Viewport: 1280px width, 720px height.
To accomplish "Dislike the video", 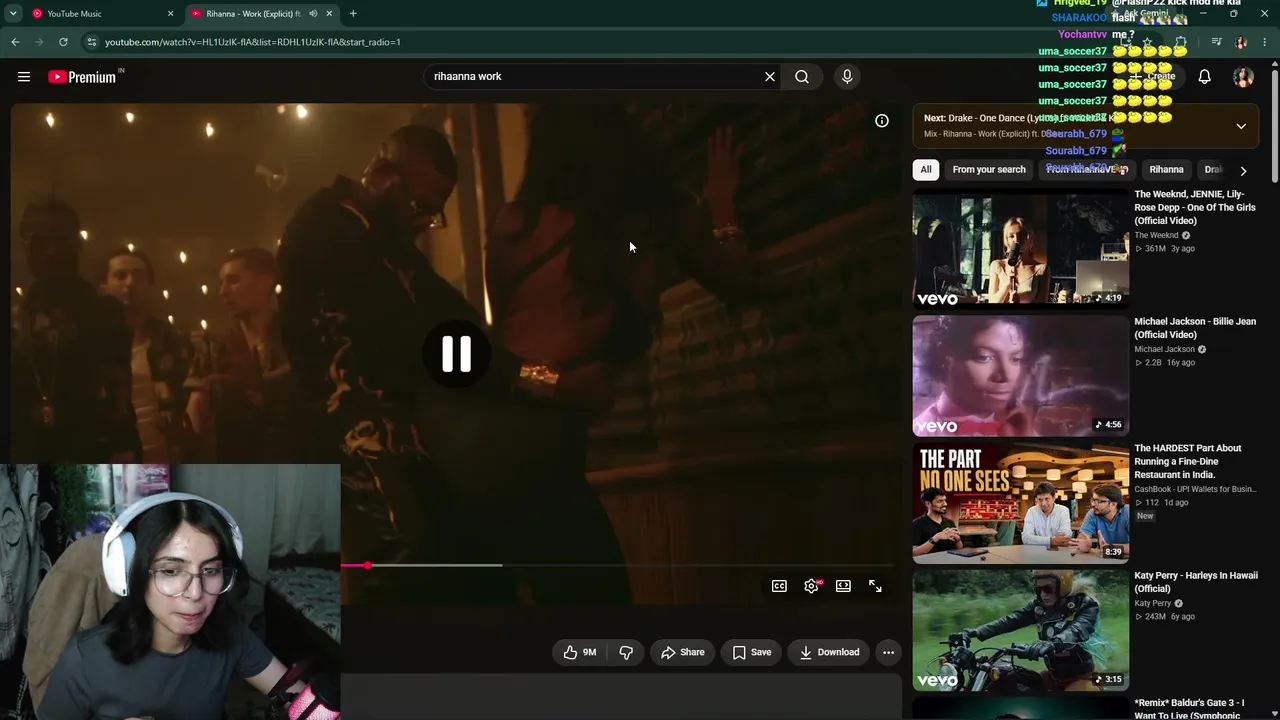I will pos(626,653).
